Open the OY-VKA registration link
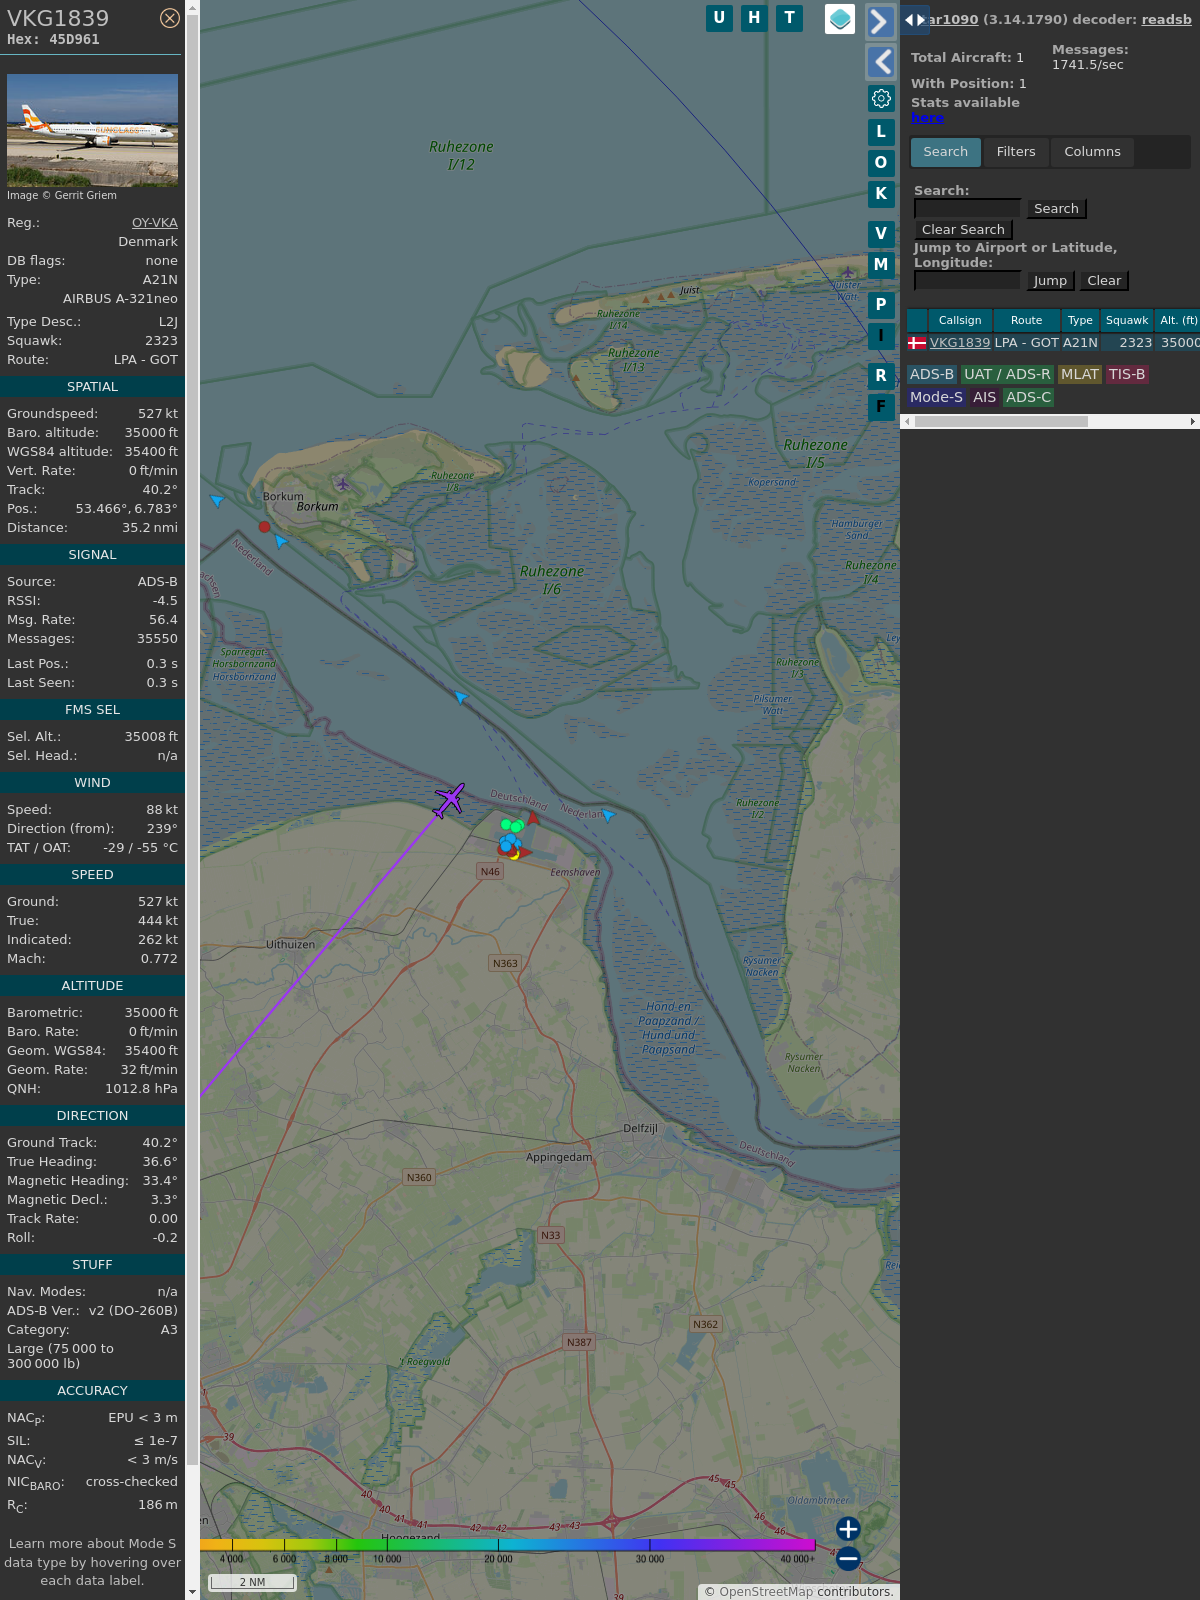1200x1600 pixels. [x=154, y=223]
